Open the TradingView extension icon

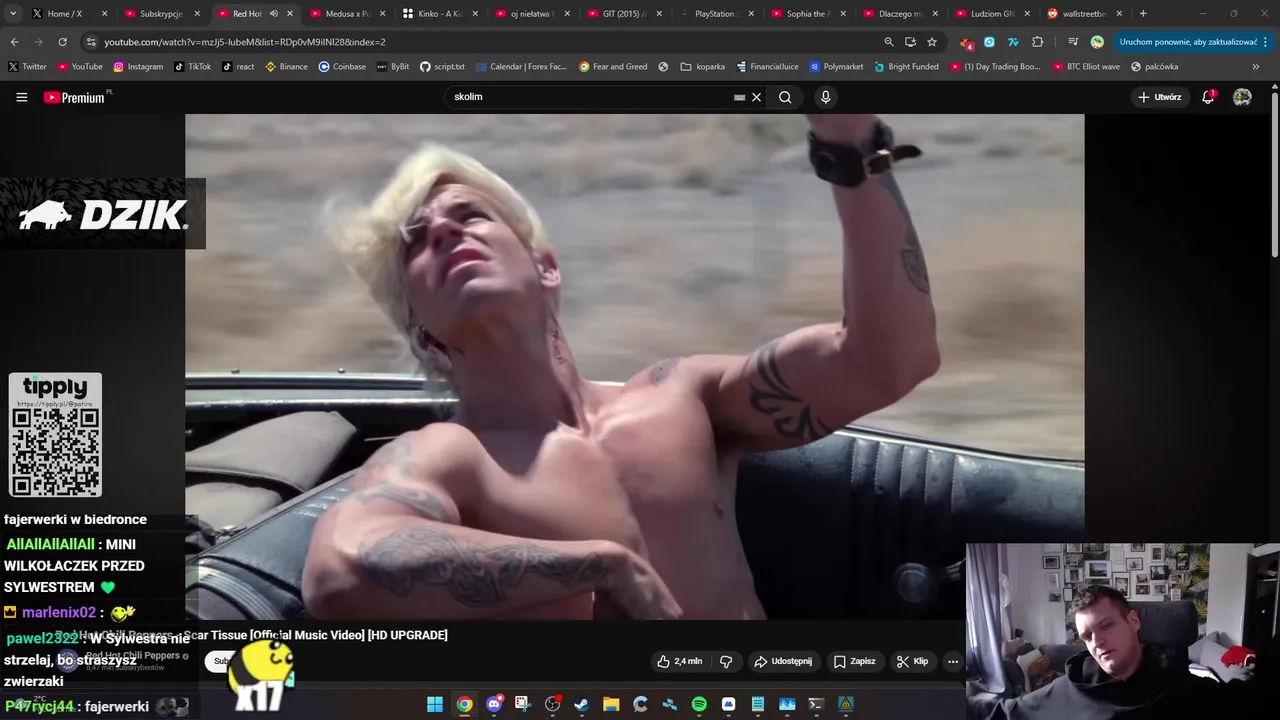1013,42
